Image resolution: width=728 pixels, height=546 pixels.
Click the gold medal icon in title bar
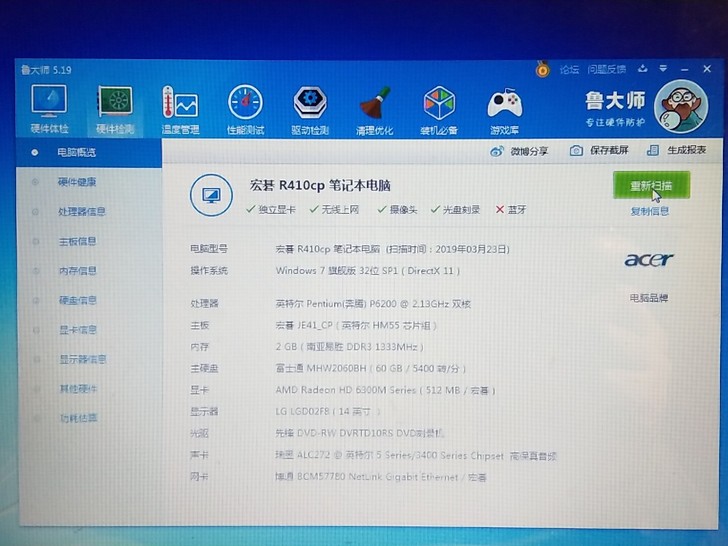click(x=542, y=70)
